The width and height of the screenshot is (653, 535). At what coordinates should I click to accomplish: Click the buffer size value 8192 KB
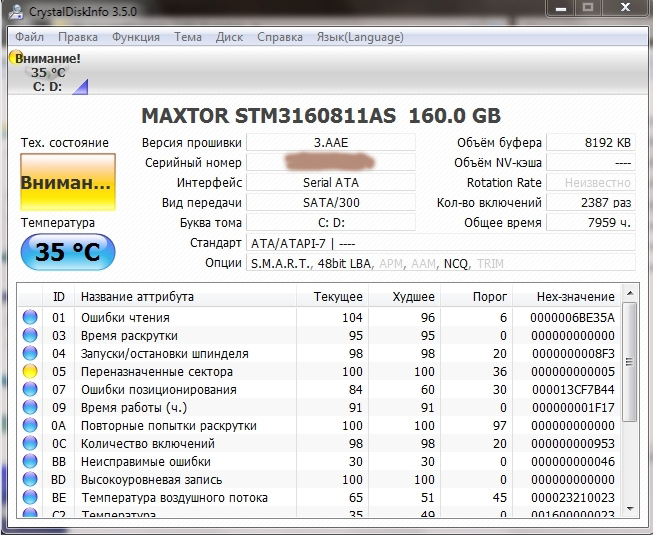point(591,142)
